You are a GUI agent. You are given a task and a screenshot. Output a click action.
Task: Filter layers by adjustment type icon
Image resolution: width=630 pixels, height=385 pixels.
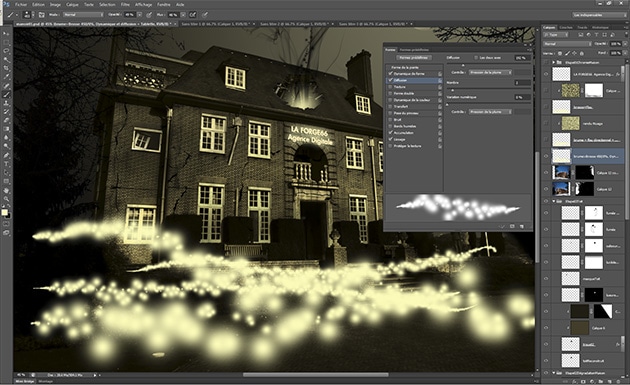(589, 35)
